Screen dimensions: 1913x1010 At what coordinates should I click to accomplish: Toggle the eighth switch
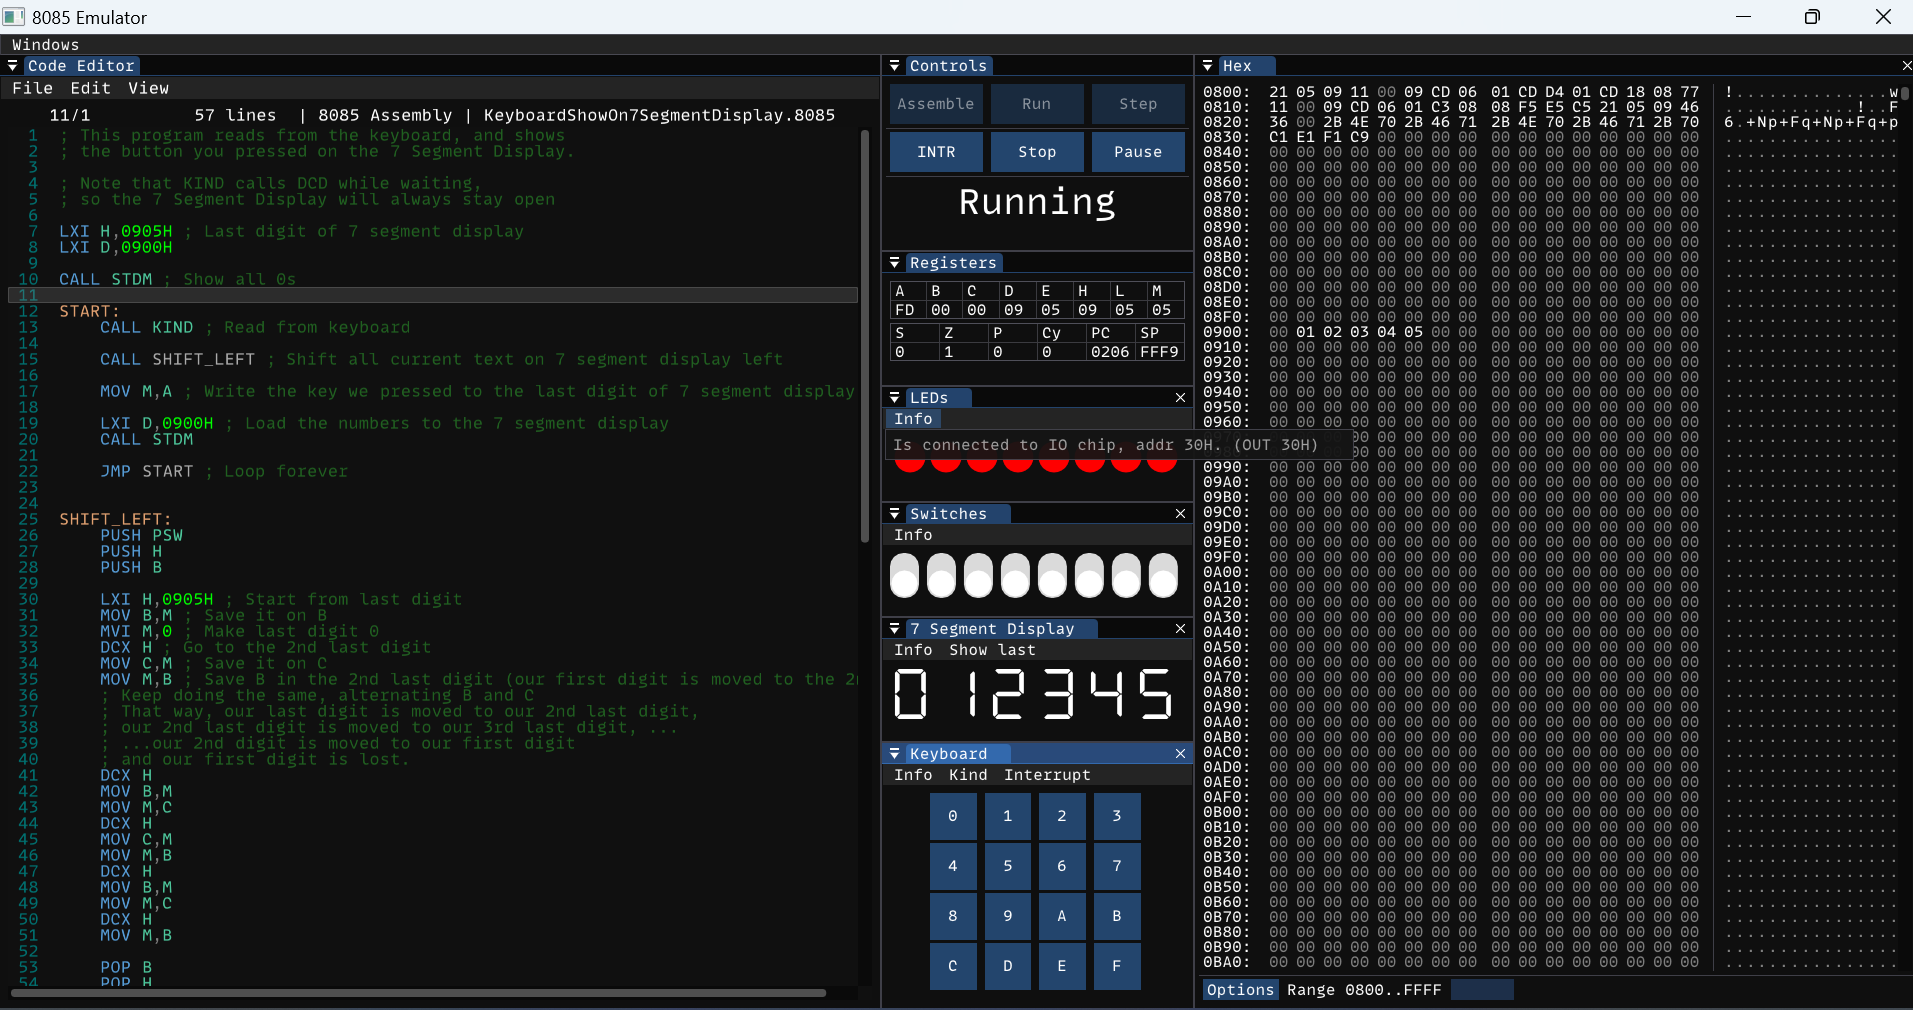1163,576
